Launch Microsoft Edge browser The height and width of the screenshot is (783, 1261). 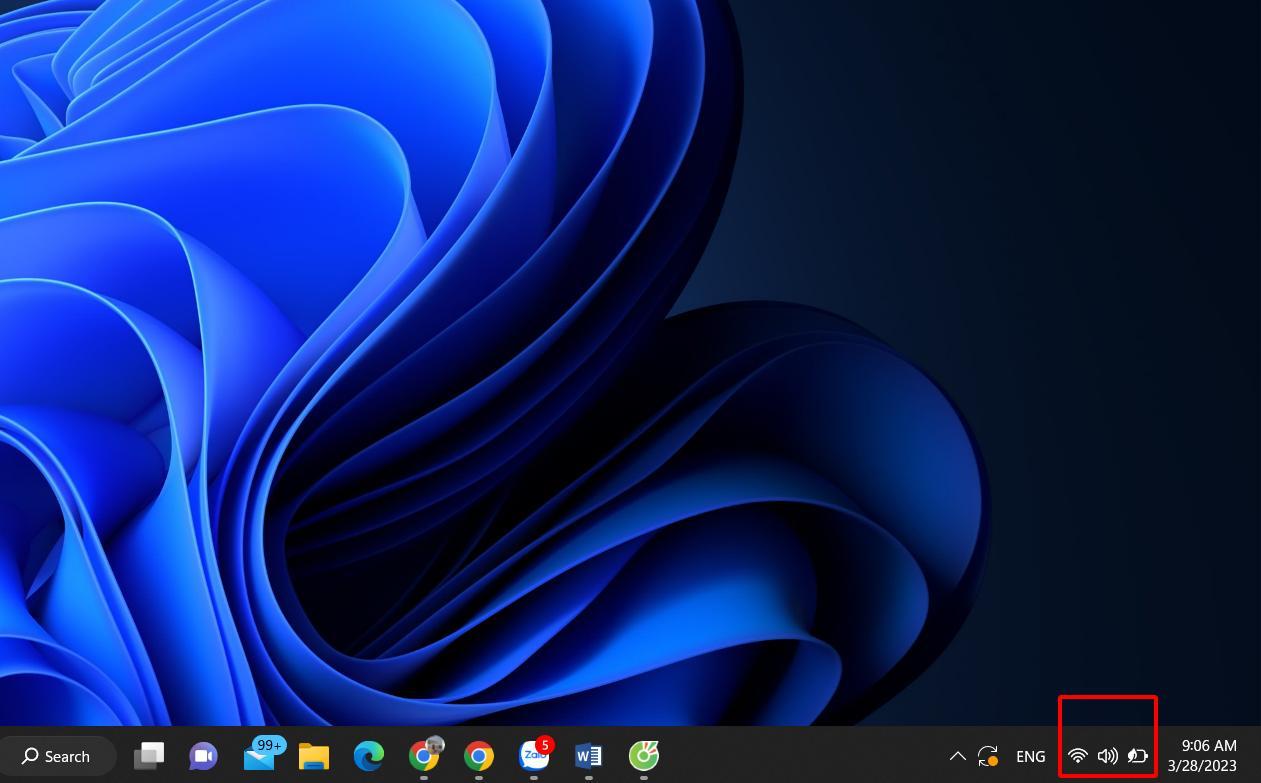pos(369,756)
